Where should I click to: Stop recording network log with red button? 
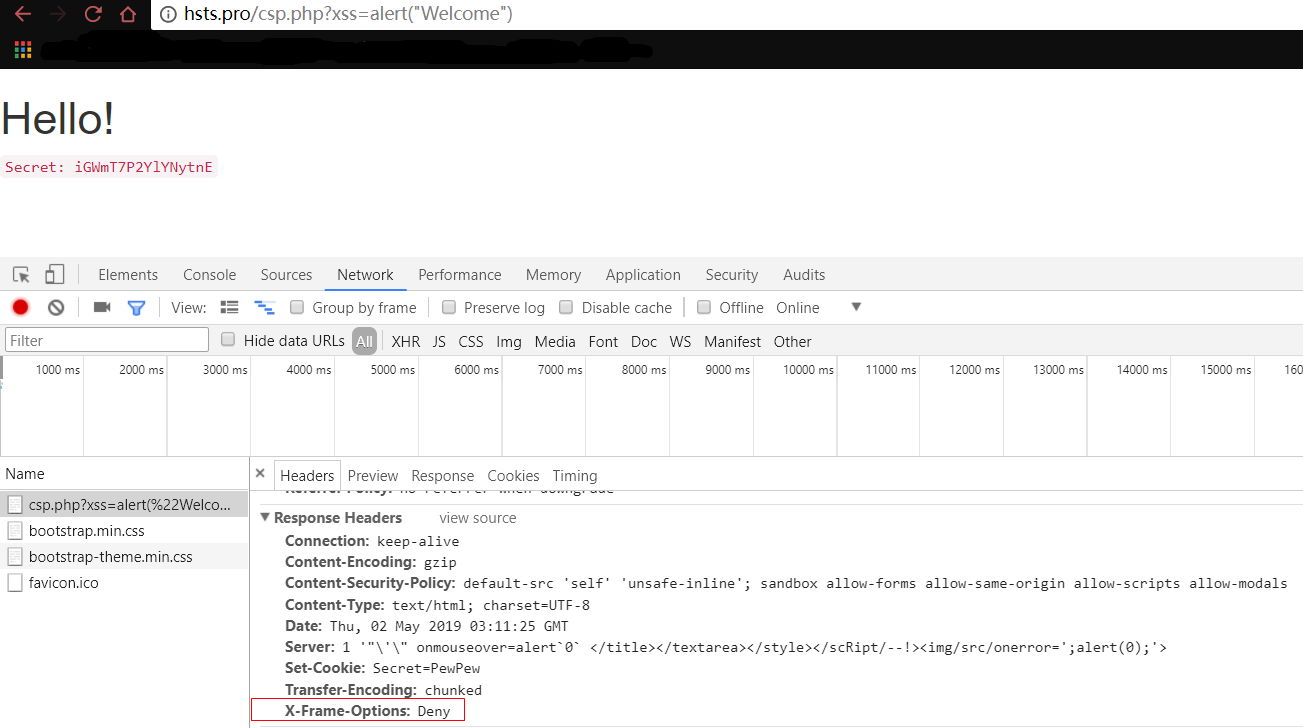coord(20,308)
